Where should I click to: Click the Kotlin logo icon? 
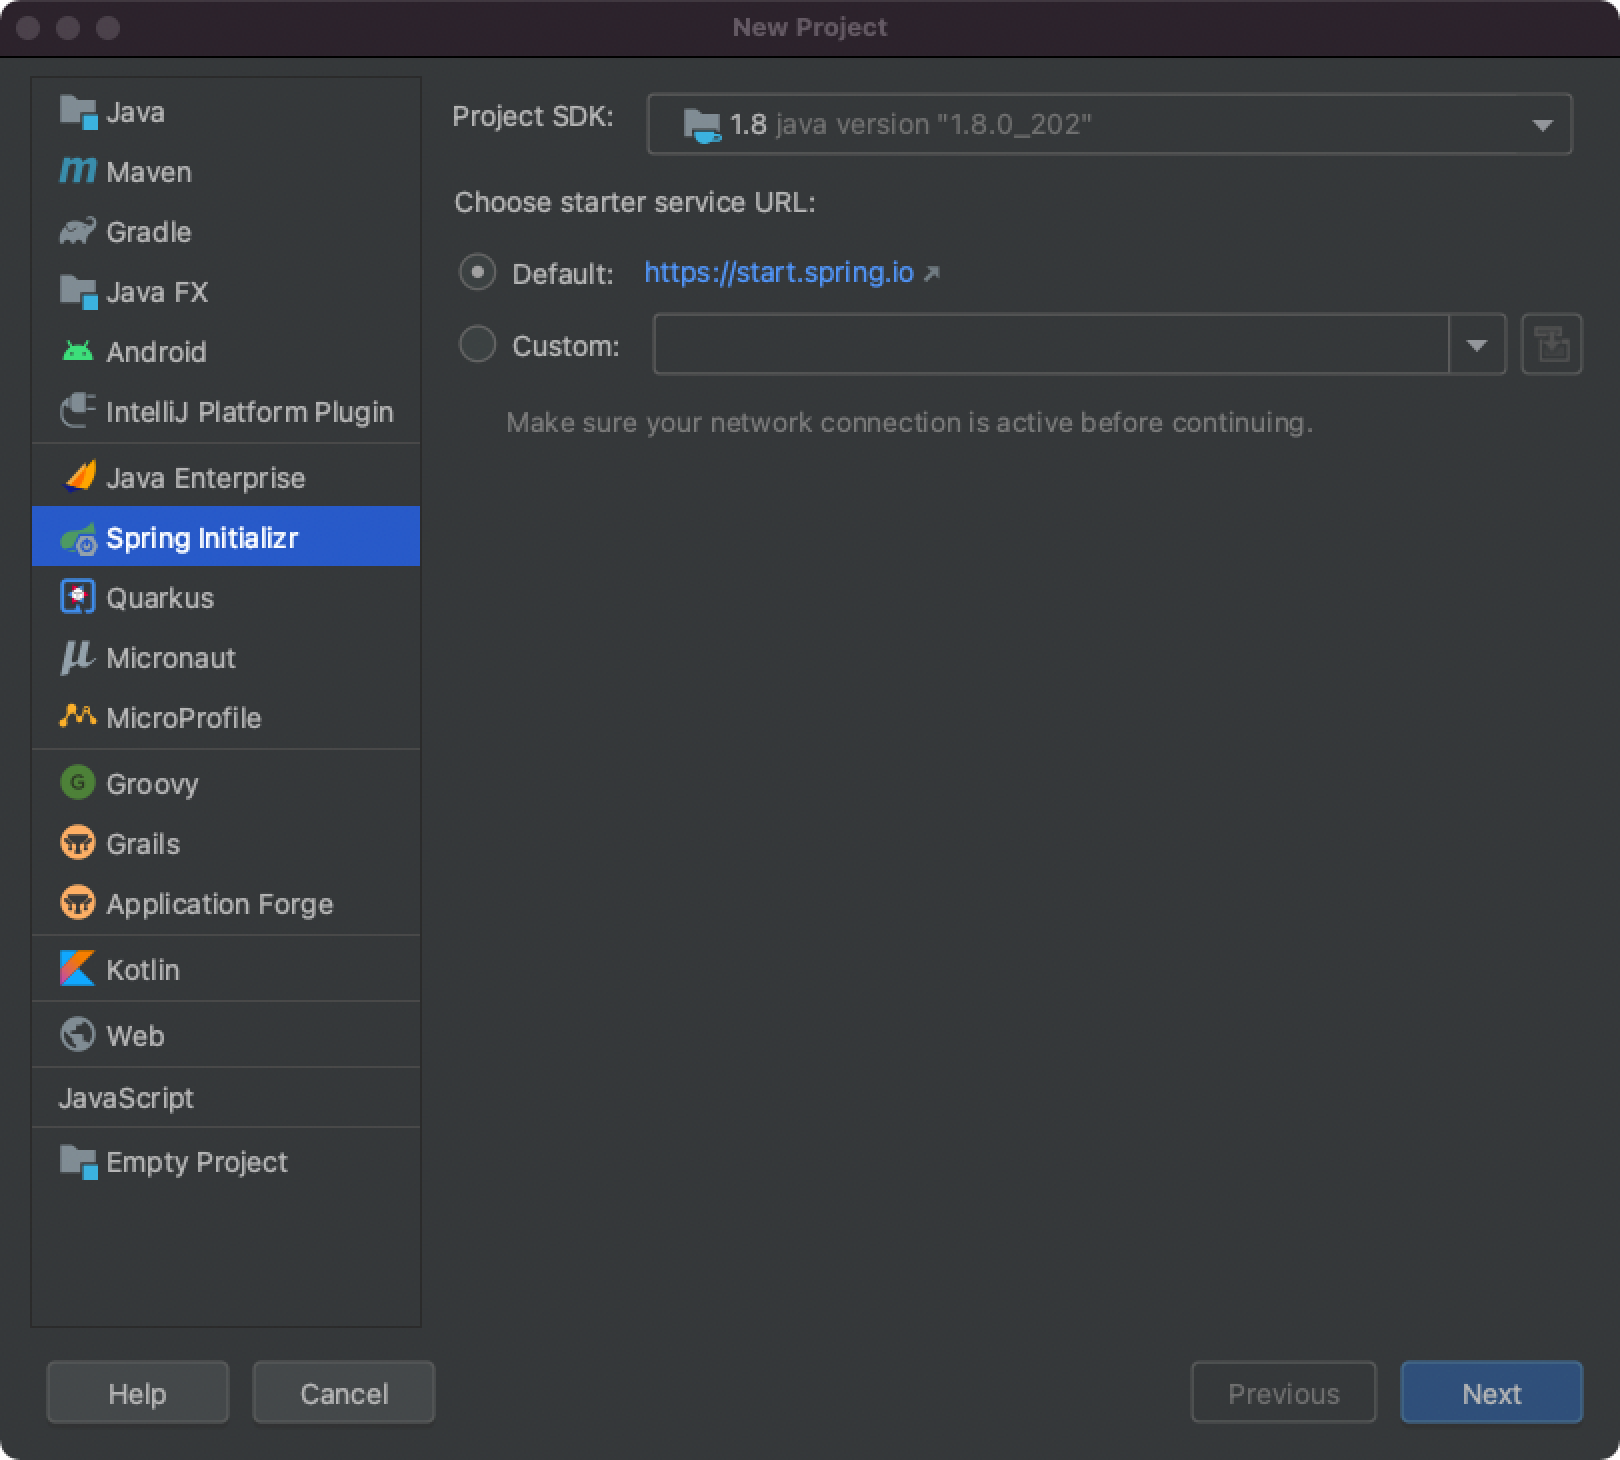(77, 969)
